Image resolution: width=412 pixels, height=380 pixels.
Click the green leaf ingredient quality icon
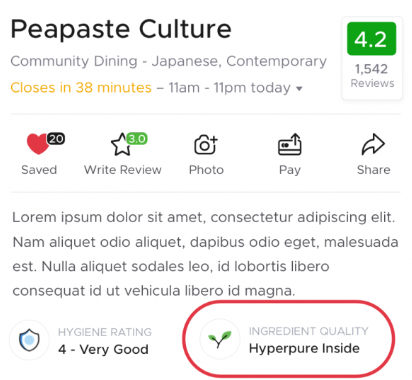220,339
